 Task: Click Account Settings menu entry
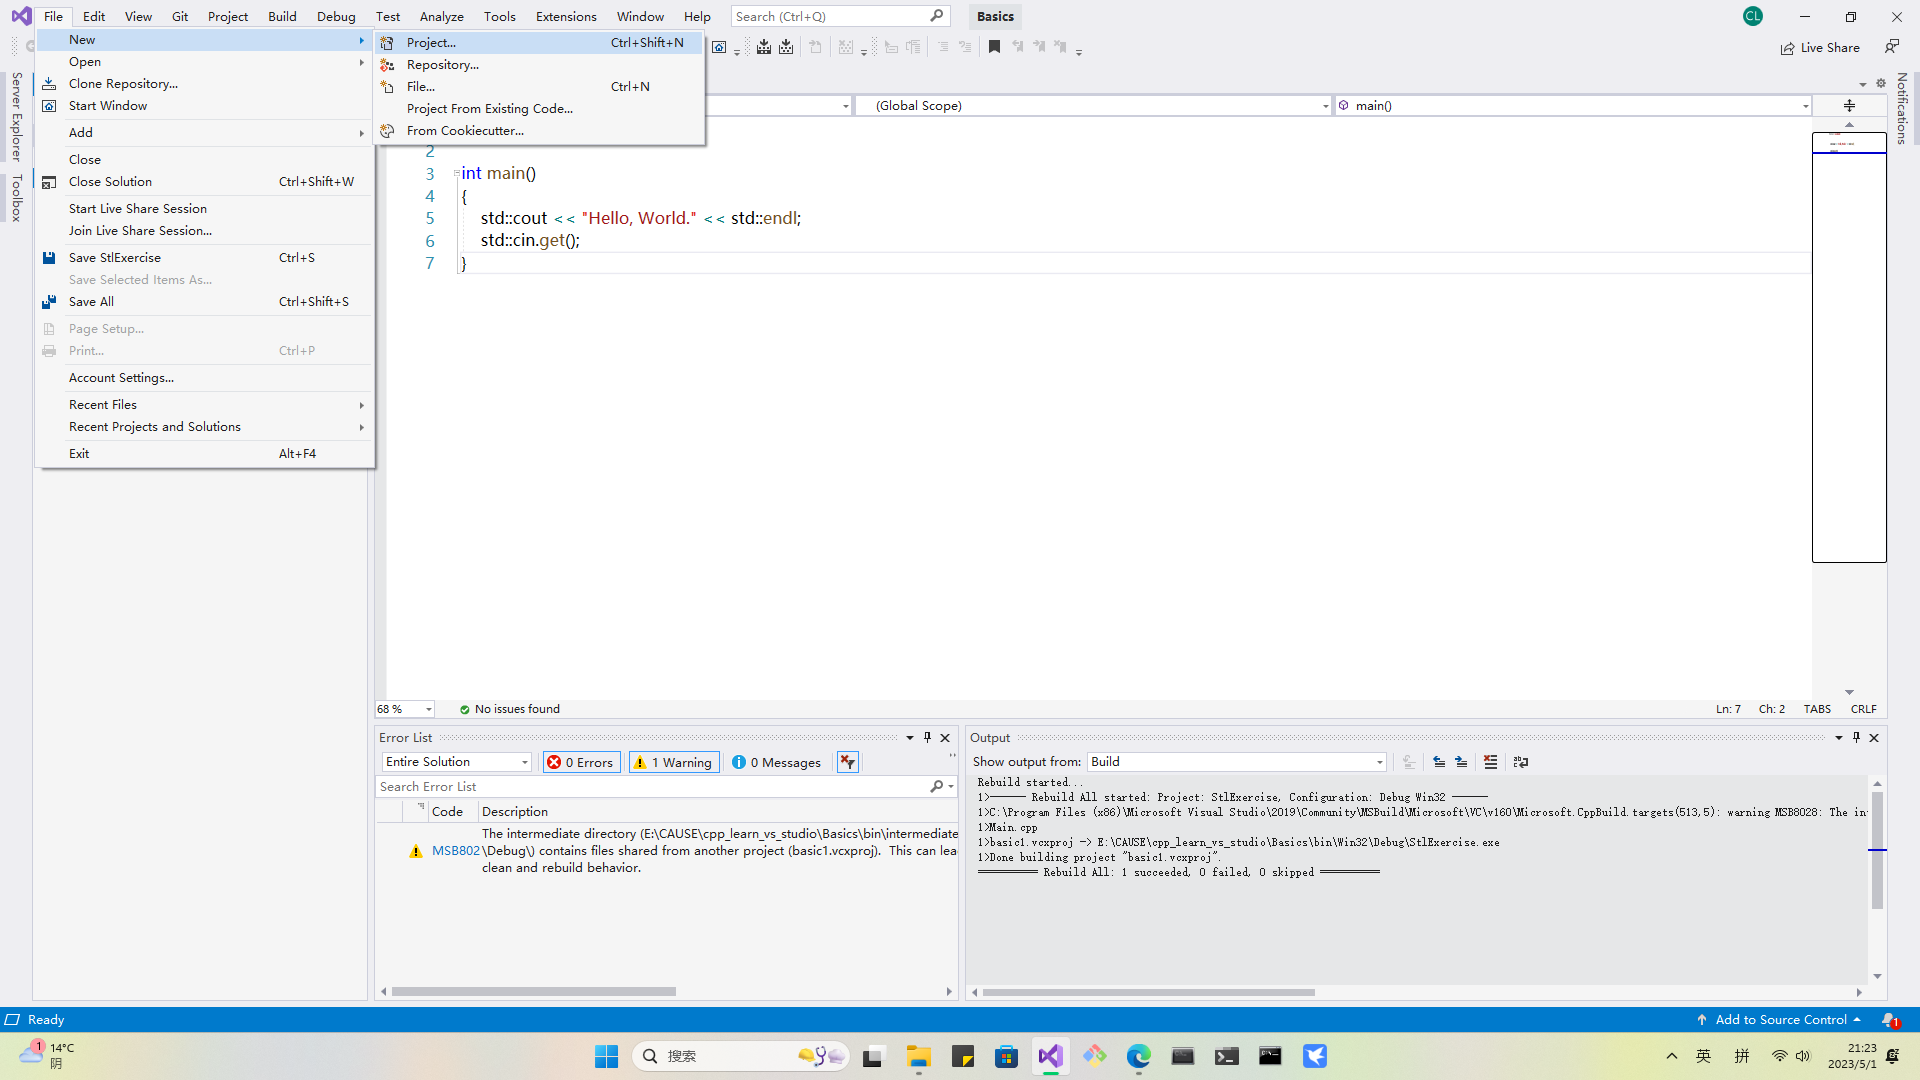pyautogui.click(x=205, y=378)
